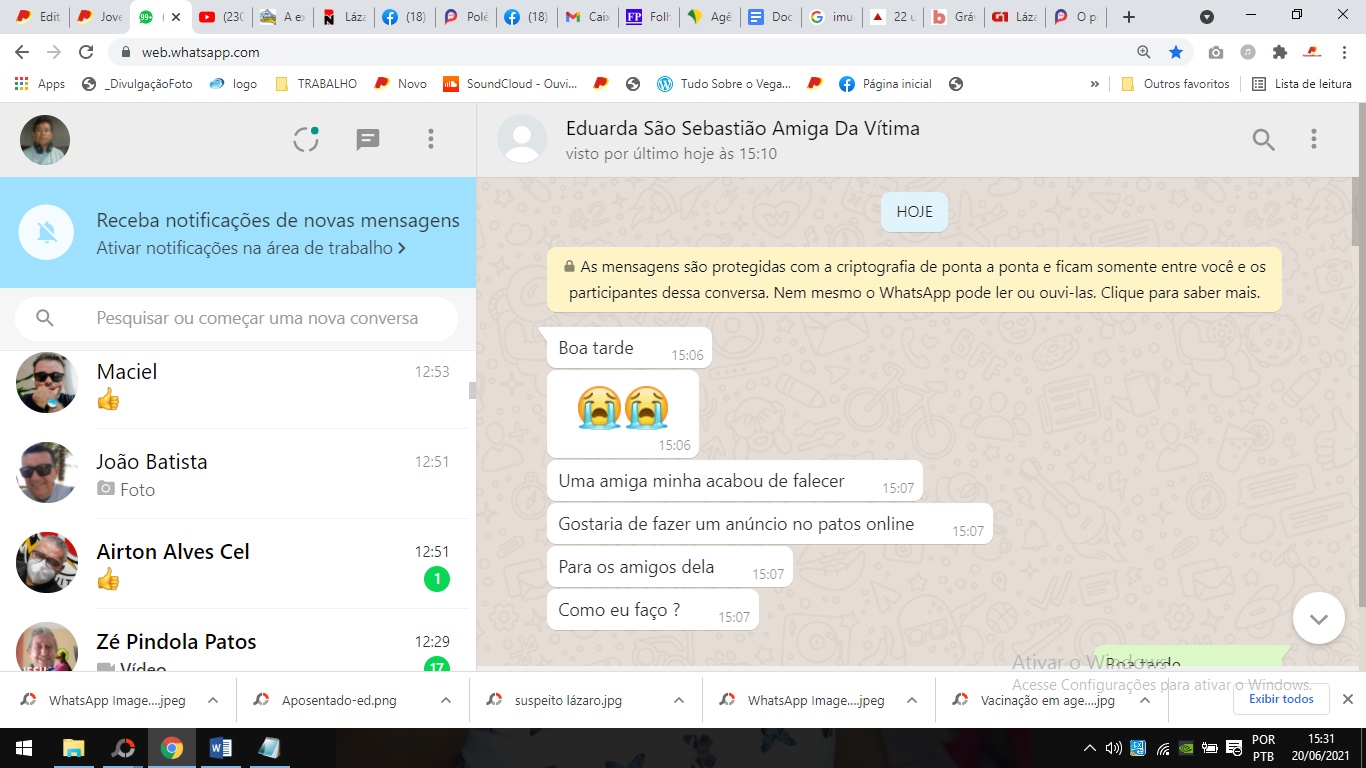Screen dimensions: 1366x768
Task: Open conversation options menu in chat header
Action: click(x=1313, y=139)
